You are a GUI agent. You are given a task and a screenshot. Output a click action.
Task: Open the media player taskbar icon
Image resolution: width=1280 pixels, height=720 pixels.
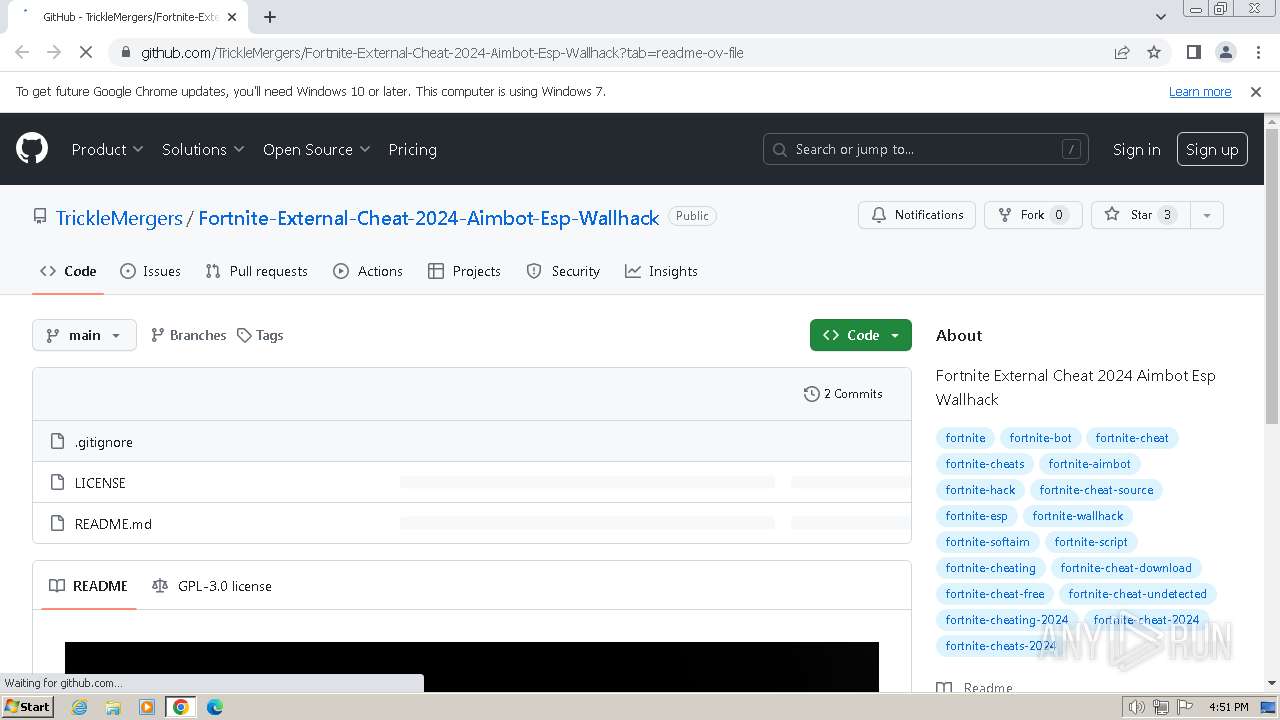point(147,707)
